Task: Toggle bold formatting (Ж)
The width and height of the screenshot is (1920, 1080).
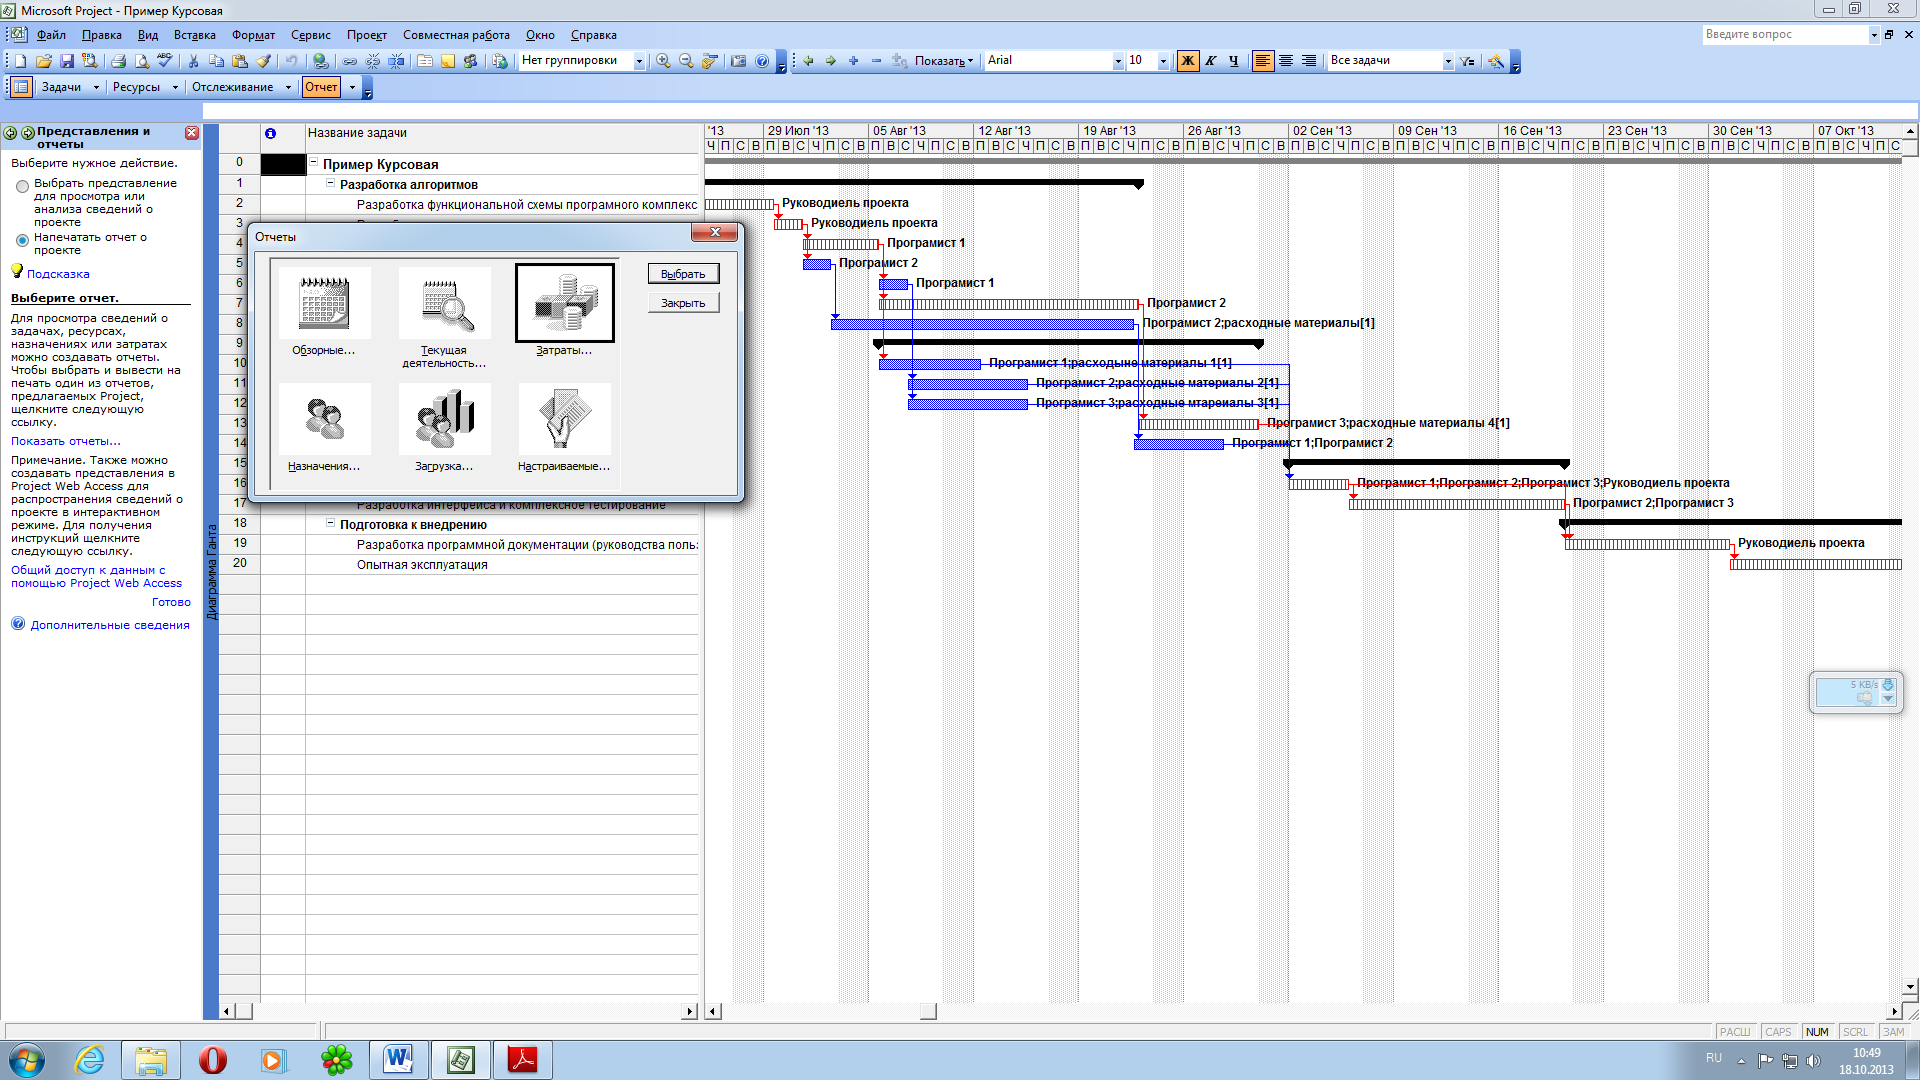Action: [x=1188, y=61]
